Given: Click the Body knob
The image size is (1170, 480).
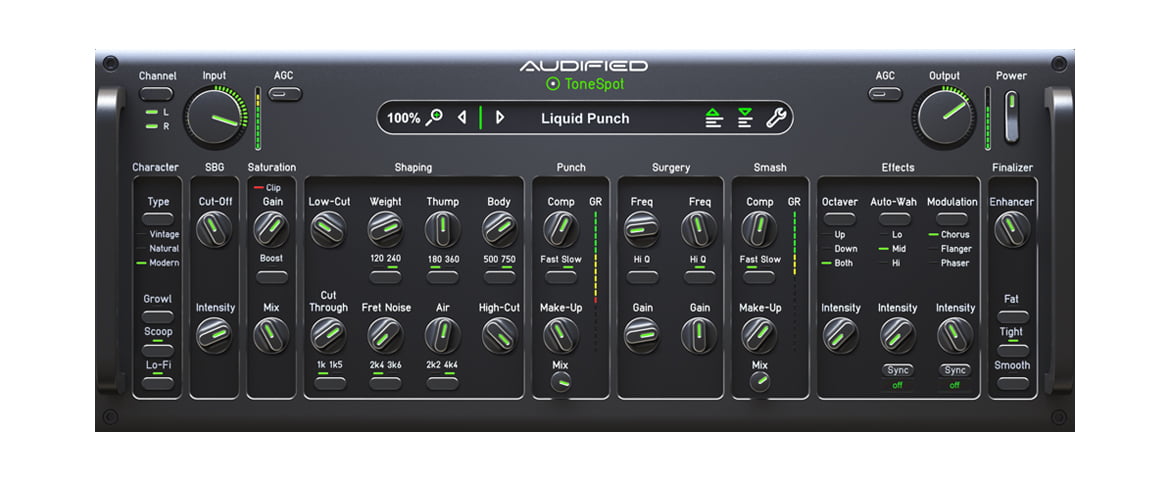Looking at the screenshot, I should 500,228.
